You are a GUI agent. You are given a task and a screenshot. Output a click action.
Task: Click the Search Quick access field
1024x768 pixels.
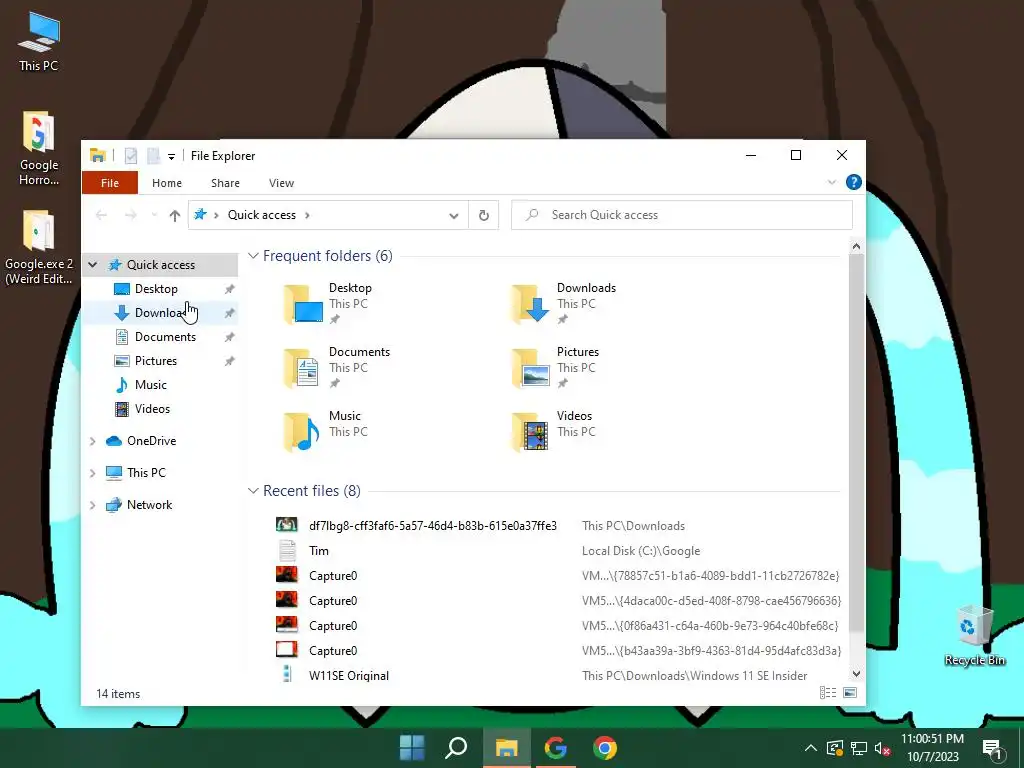point(682,215)
